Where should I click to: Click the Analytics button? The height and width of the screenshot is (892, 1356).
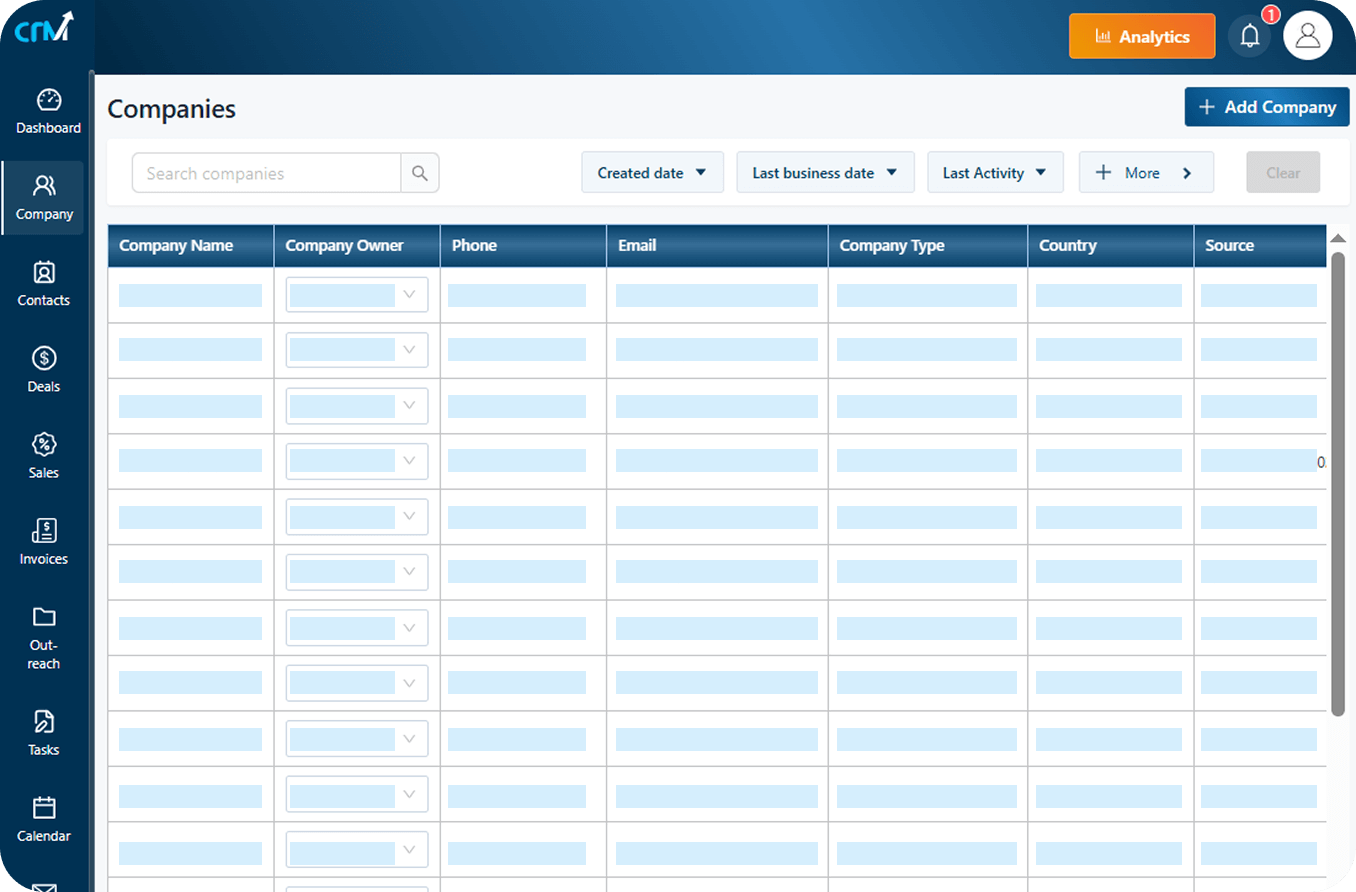pyautogui.click(x=1142, y=36)
